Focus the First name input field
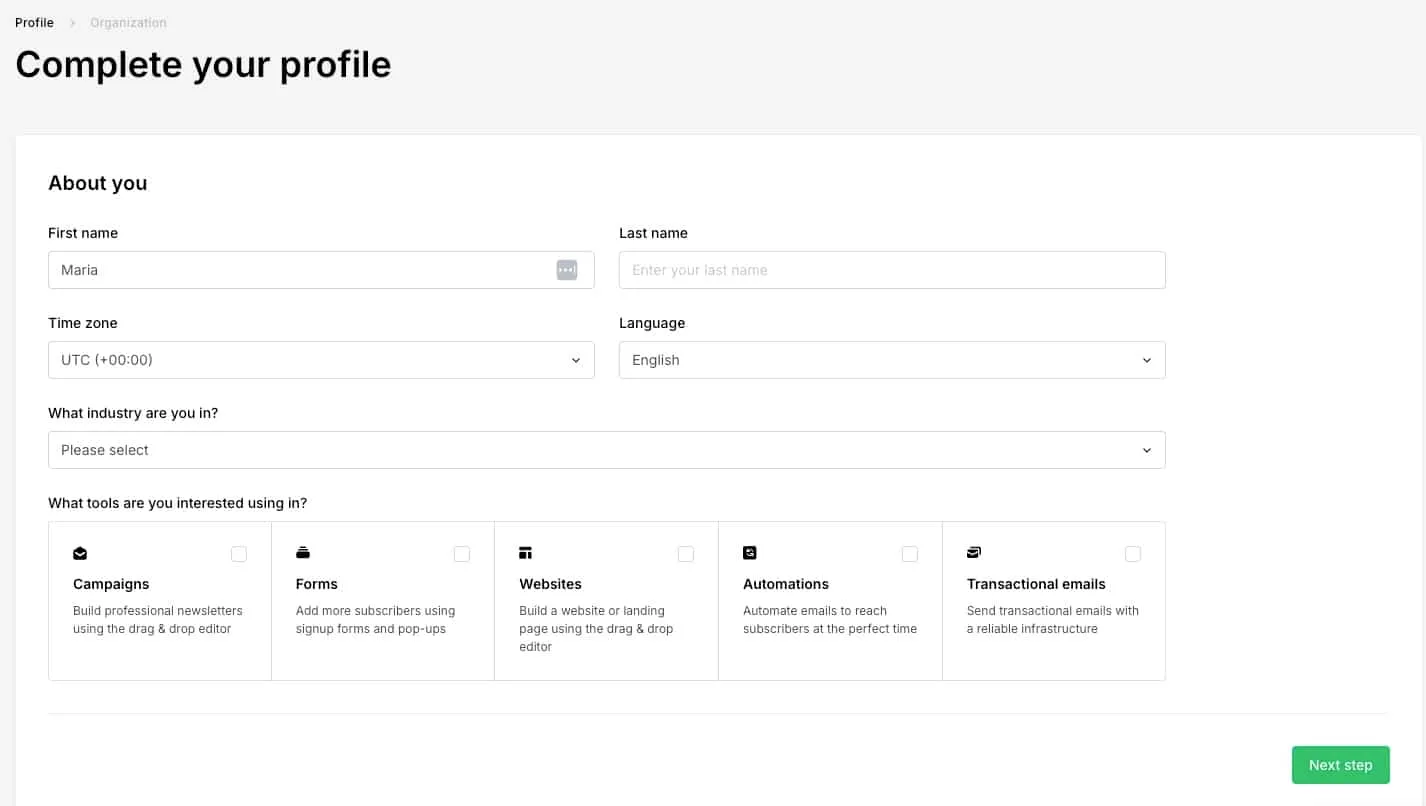This screenshot has width=1426, height=806. tap(321, 270)
